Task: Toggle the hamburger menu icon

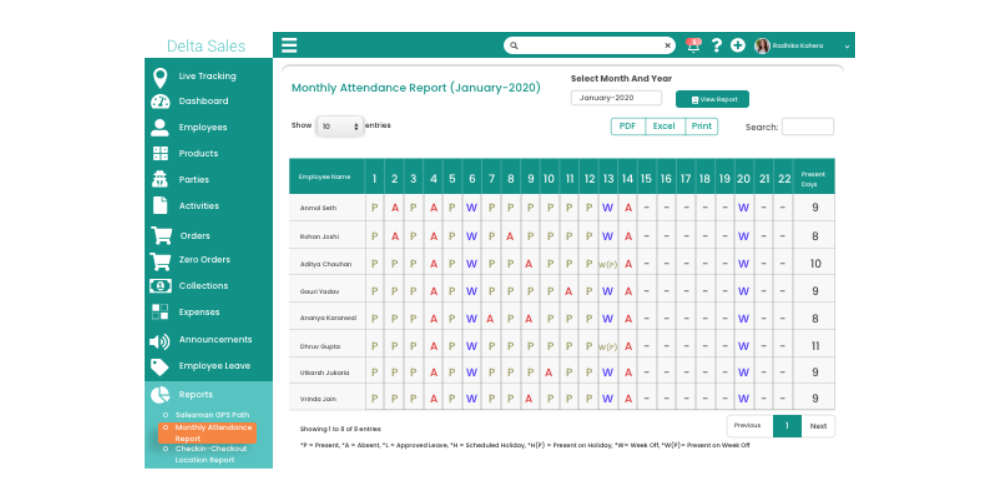Action: pos(290,45)
